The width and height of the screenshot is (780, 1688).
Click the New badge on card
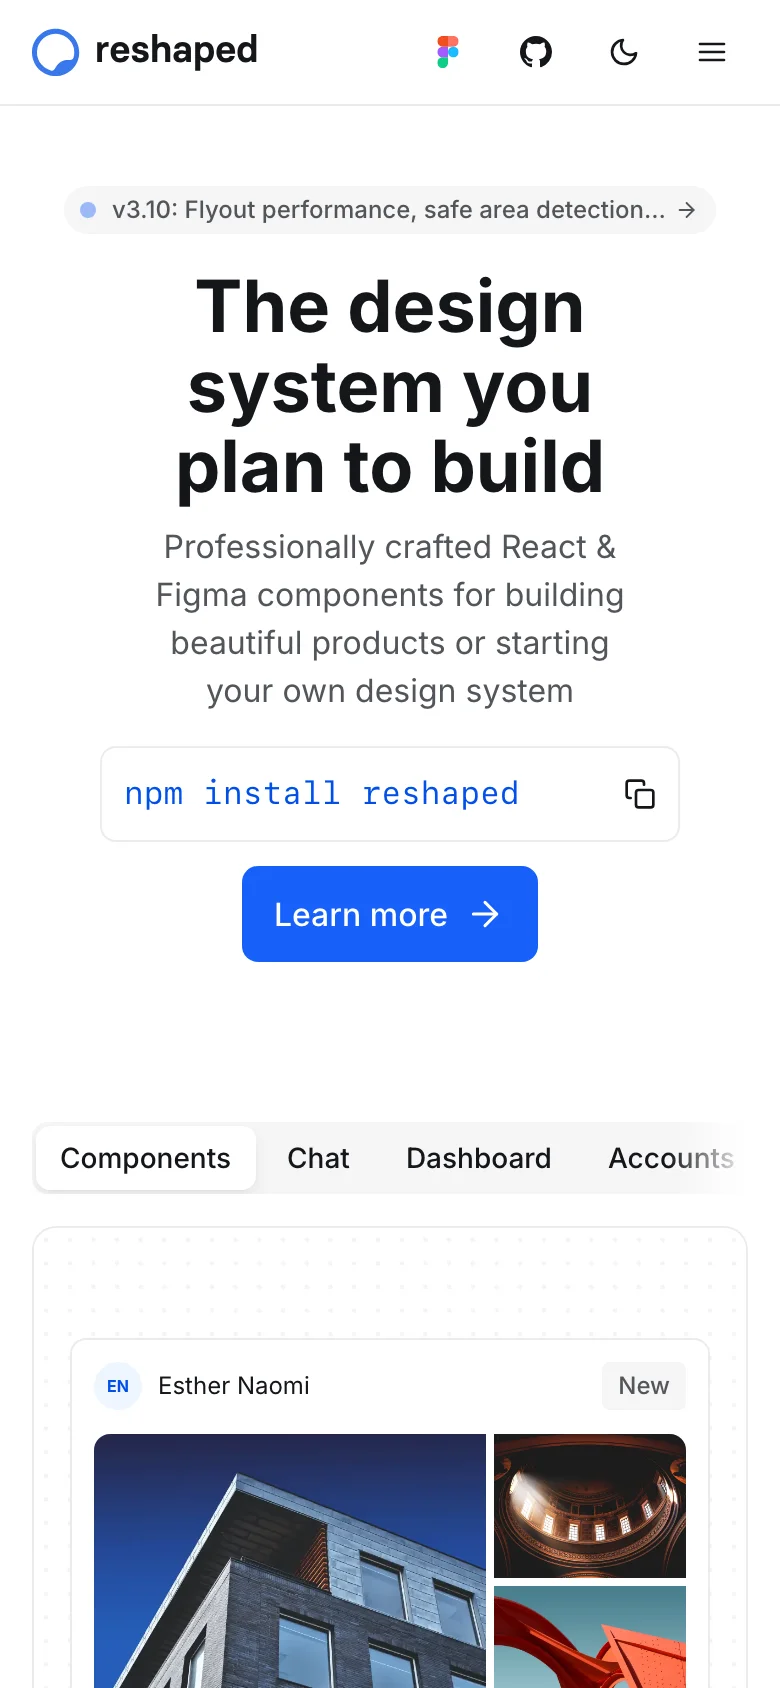[644, 1386]
